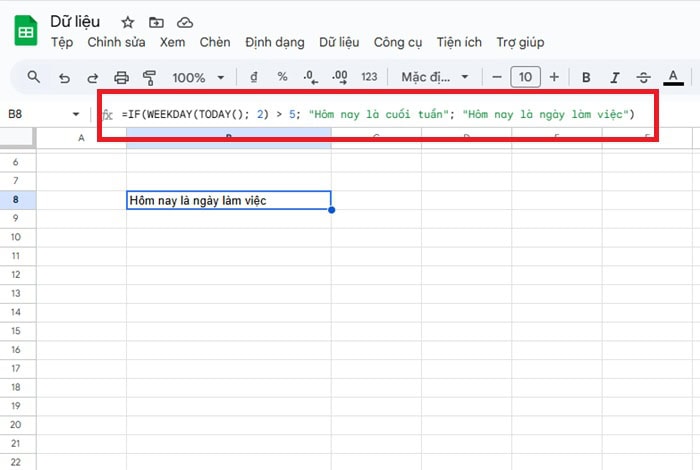Toggle strikethrough formatting
The height and width of the screenshot is (470, 700).
tap(643, 77)
